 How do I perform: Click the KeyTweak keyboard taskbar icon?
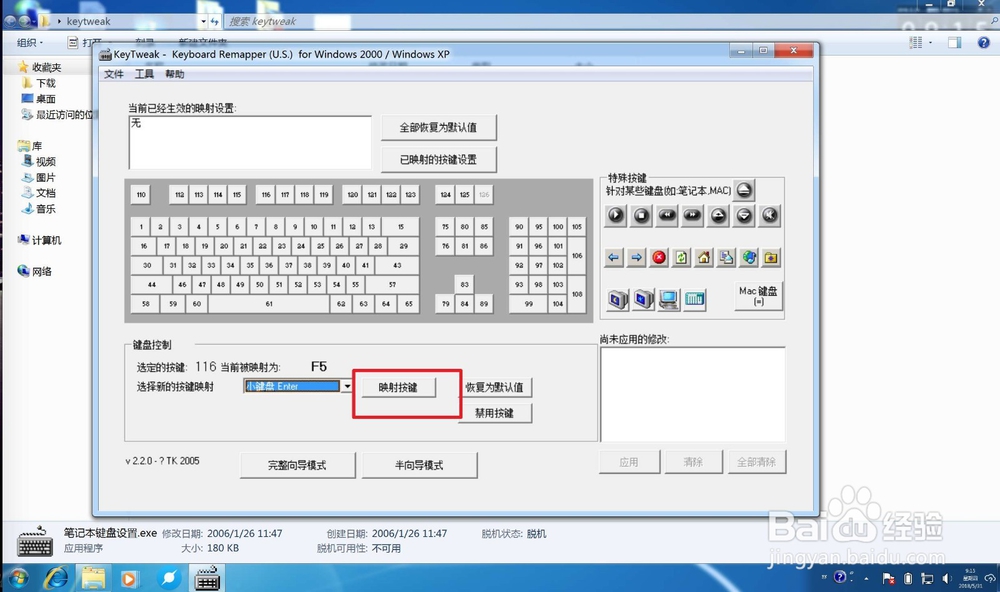[x=207, y=579]
